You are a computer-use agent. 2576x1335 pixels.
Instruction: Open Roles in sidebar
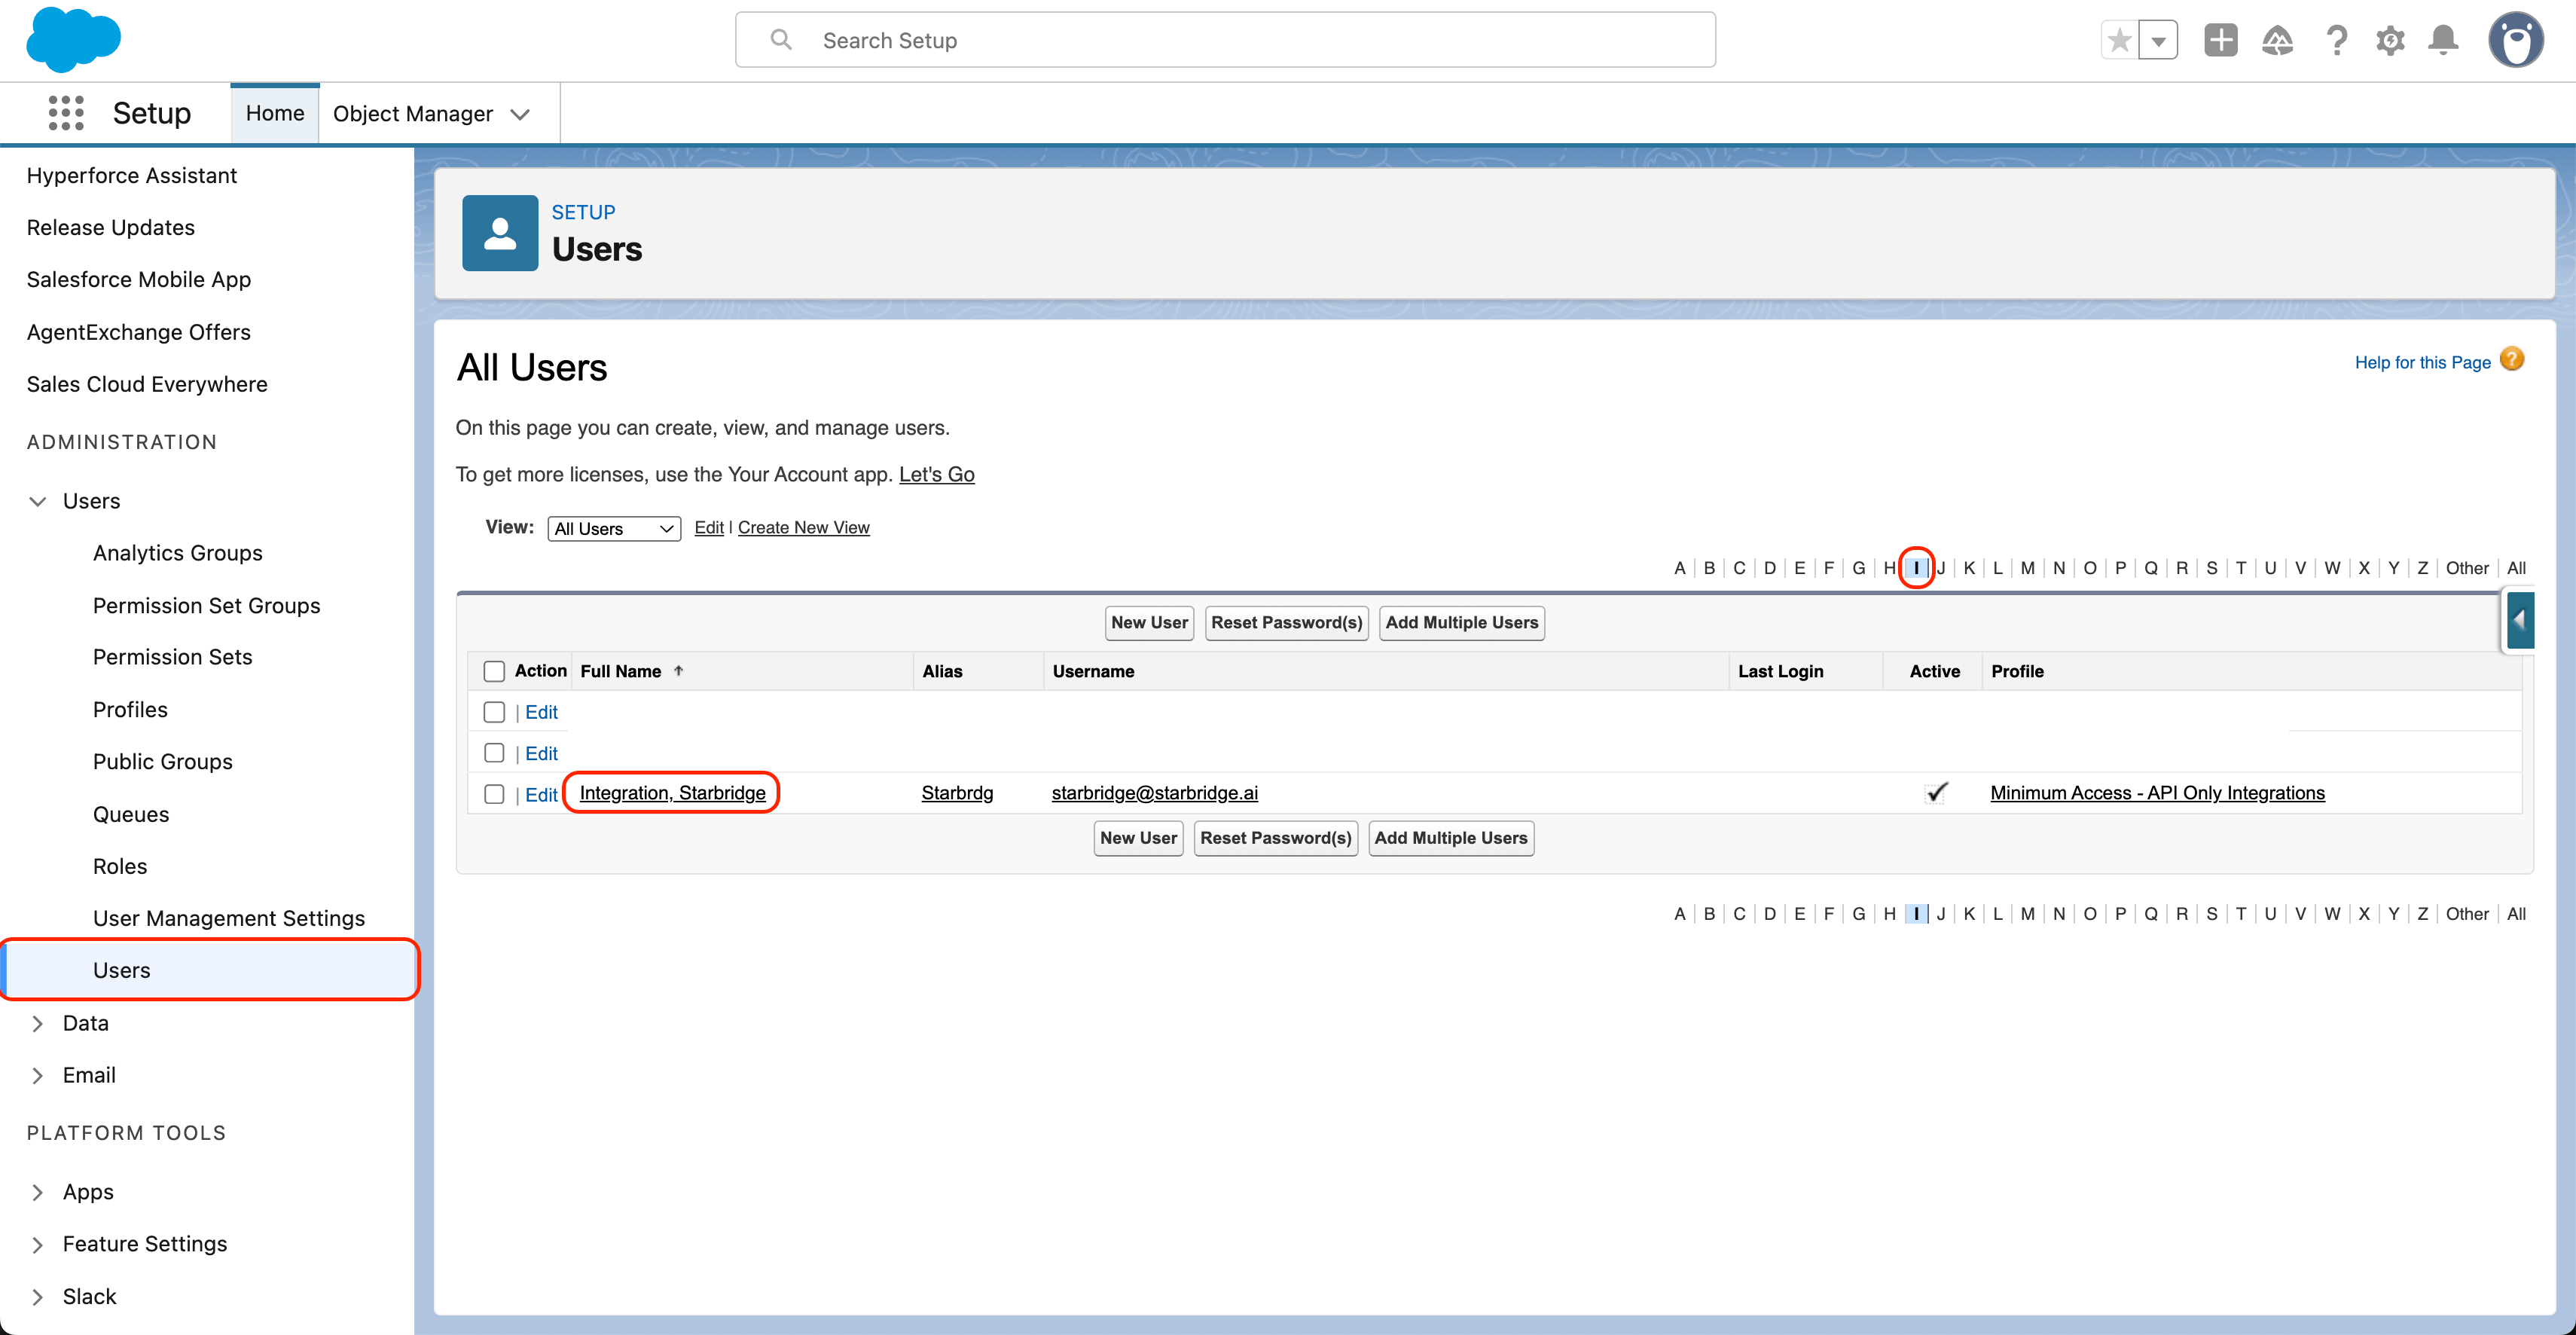click(120, 866)
